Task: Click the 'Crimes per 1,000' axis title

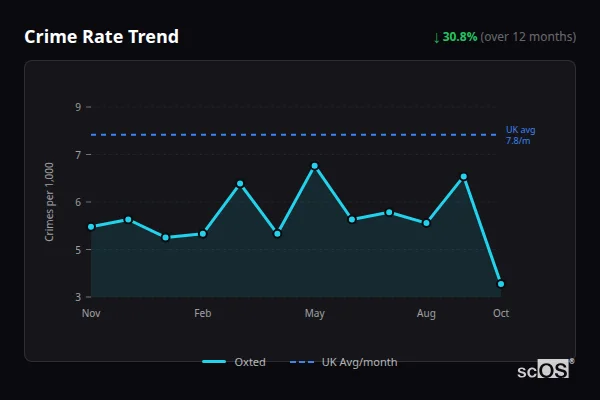Action: coord(49,202)
